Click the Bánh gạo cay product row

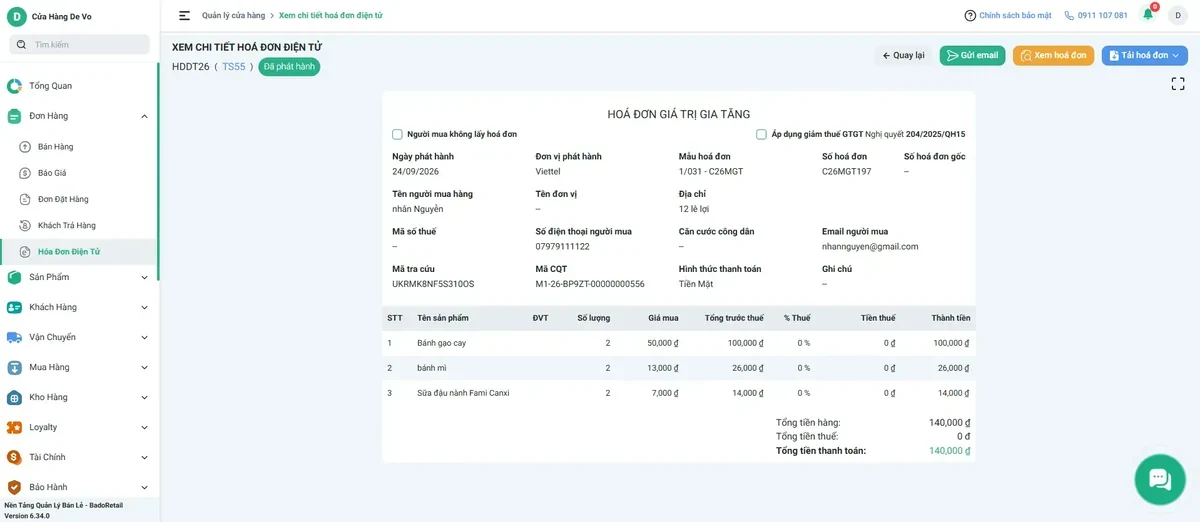click(678, 343)
